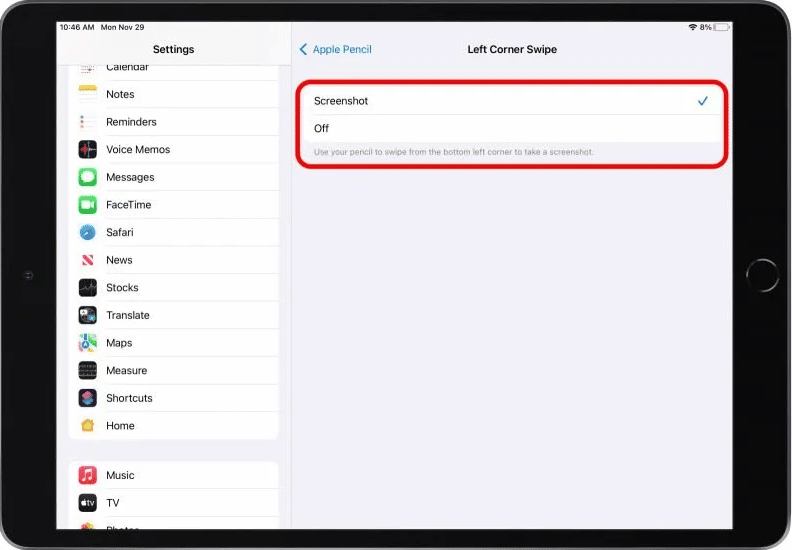Go back to Apple Pencil settings
The image size is (792, 550).
341,50
